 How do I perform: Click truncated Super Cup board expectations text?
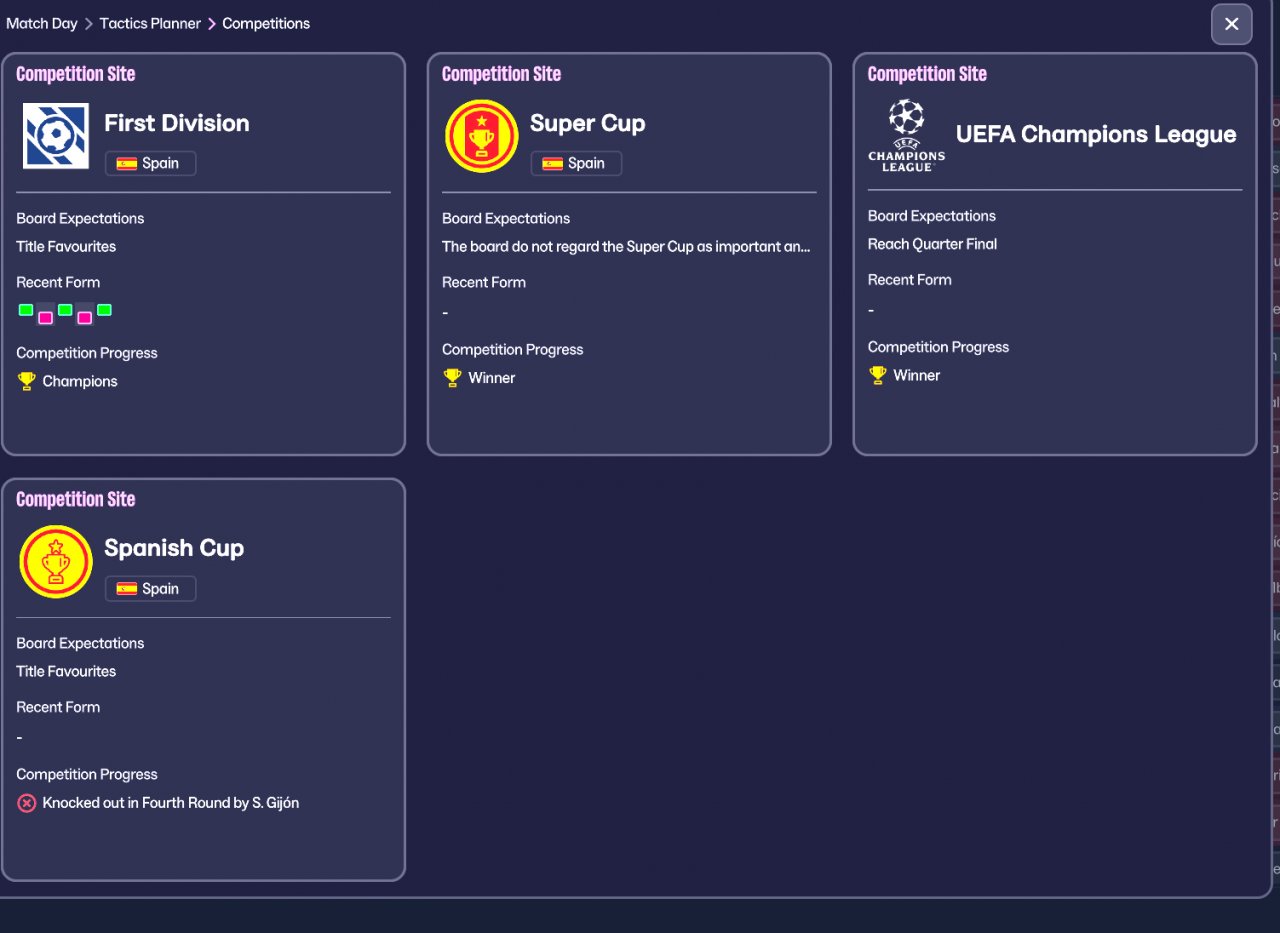click(x=626, y=246)
